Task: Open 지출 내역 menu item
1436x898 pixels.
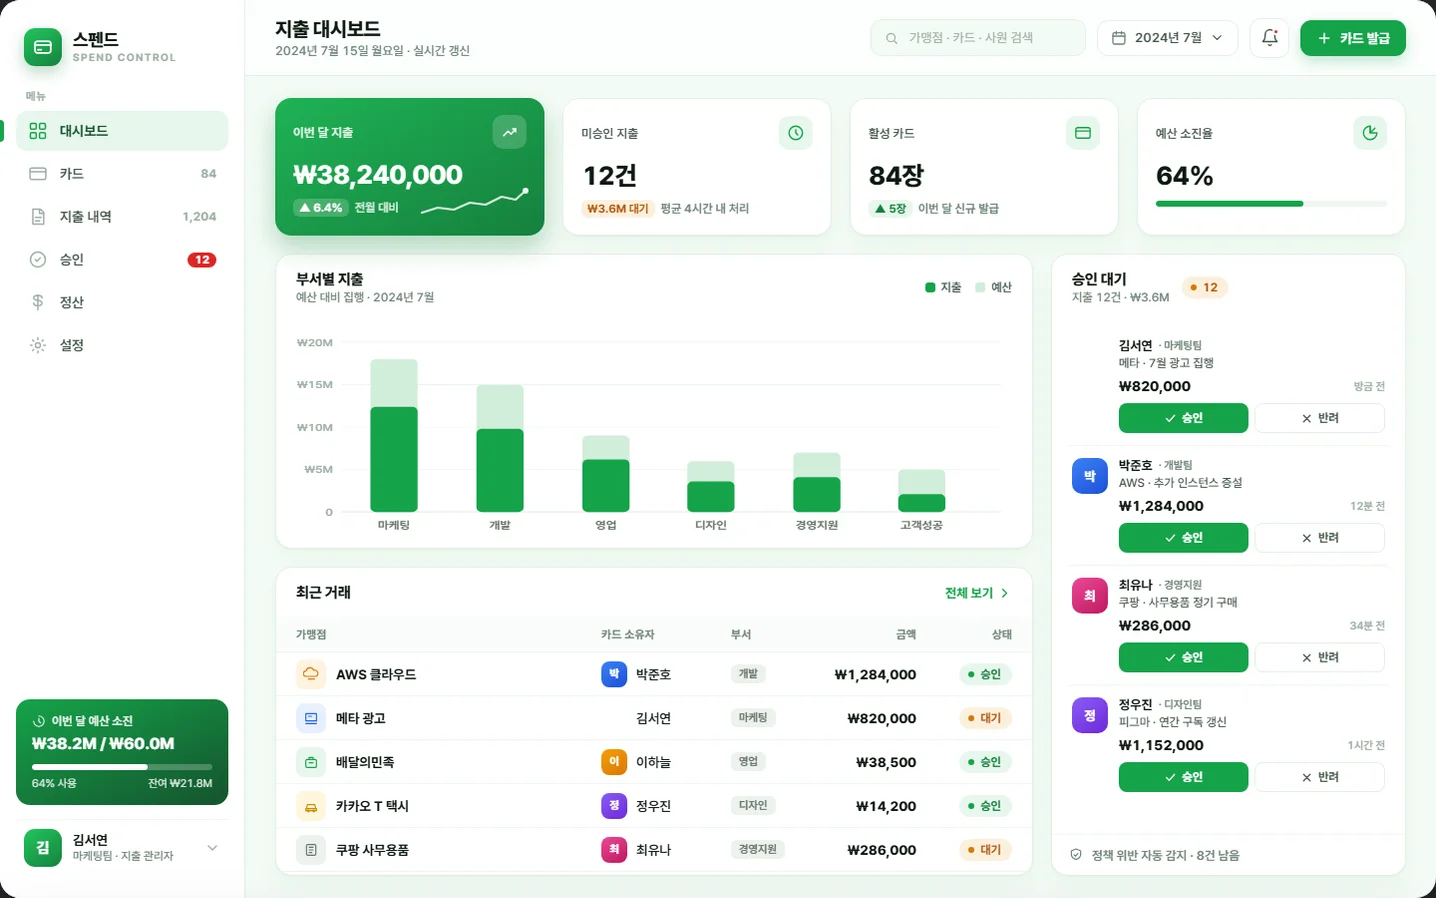Action: pyautogui.click(x=122, y=217)
